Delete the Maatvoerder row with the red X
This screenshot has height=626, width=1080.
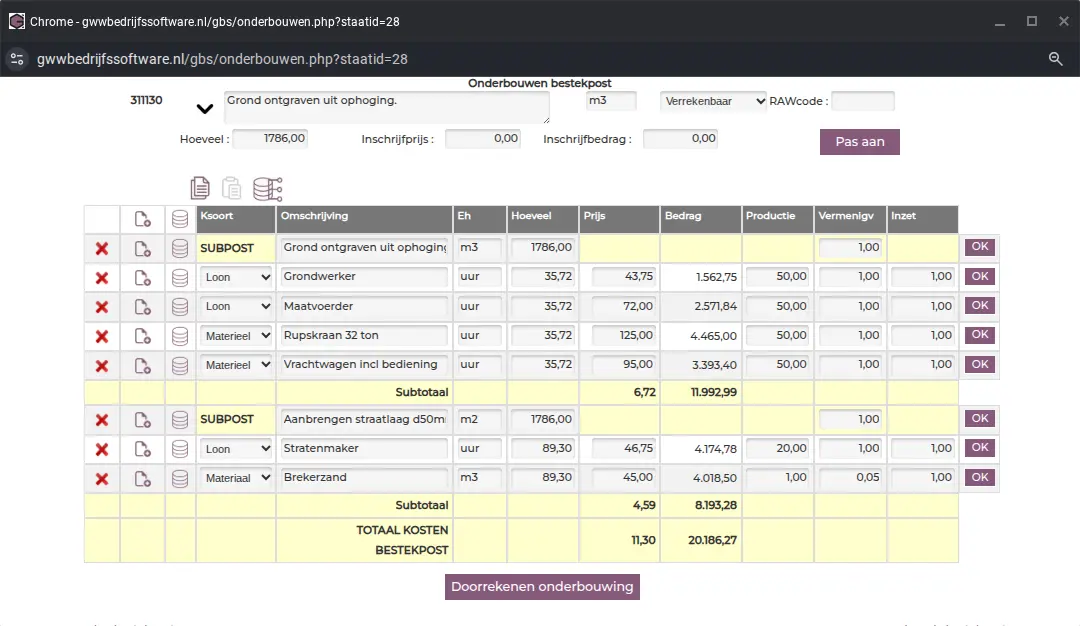102,307
